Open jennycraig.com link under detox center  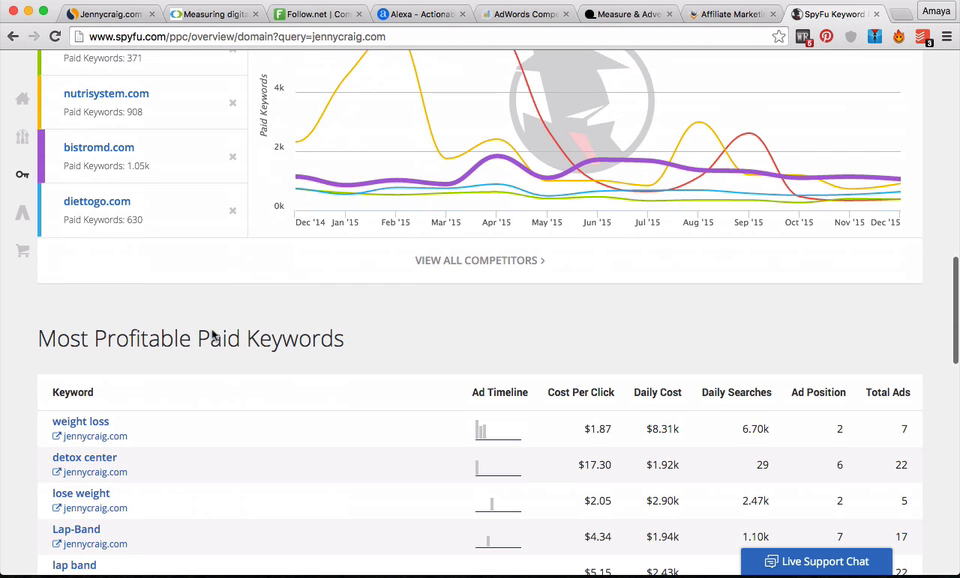tap(95, 472)
